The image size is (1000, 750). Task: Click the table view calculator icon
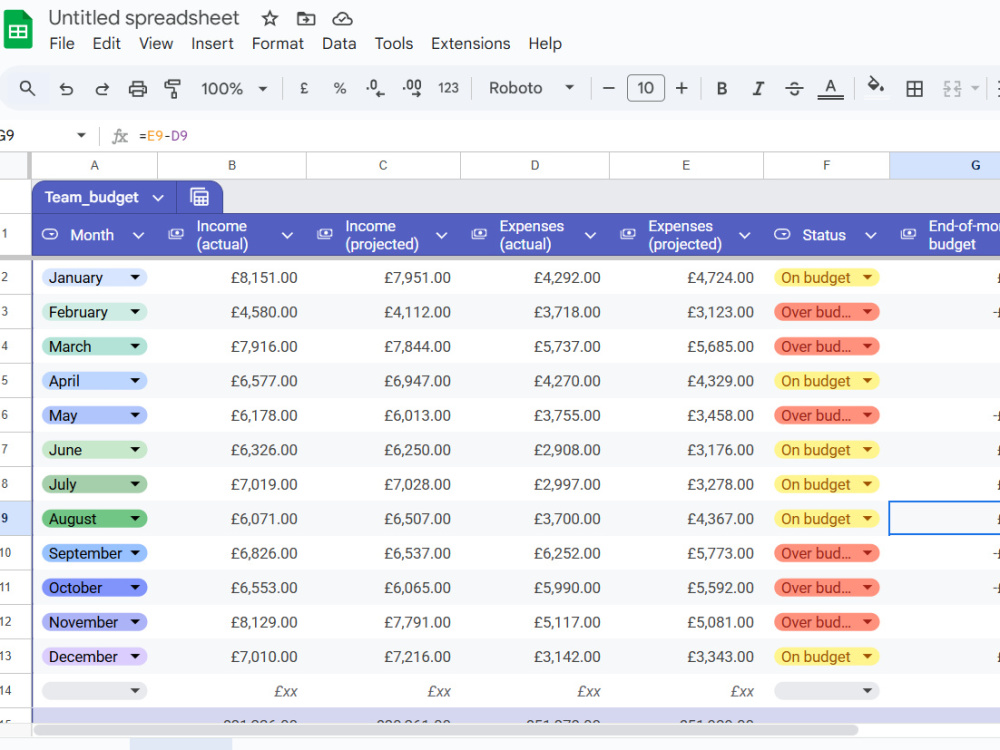pos(200,197)
